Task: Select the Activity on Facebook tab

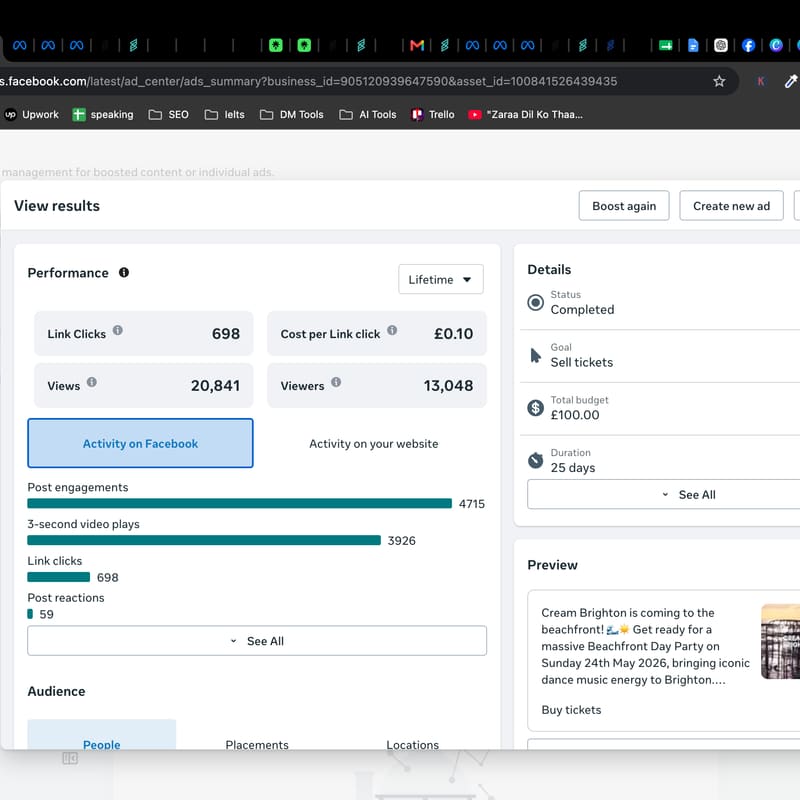Action: click(x=140, y=443)
